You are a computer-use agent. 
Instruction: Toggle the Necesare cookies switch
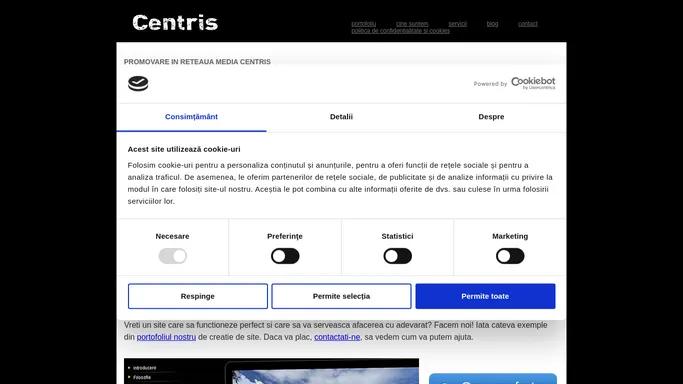pos(172,256)
